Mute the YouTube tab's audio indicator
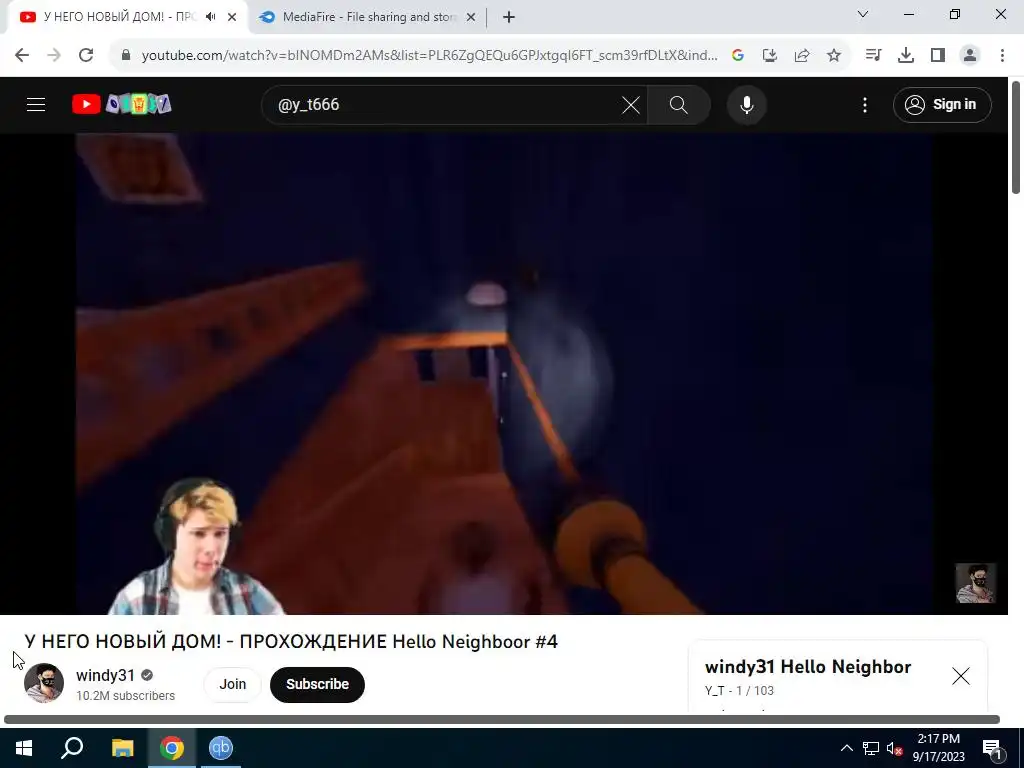Image resolution: width=1024 pixels, height=768 pixels. [x=210, y=17]
